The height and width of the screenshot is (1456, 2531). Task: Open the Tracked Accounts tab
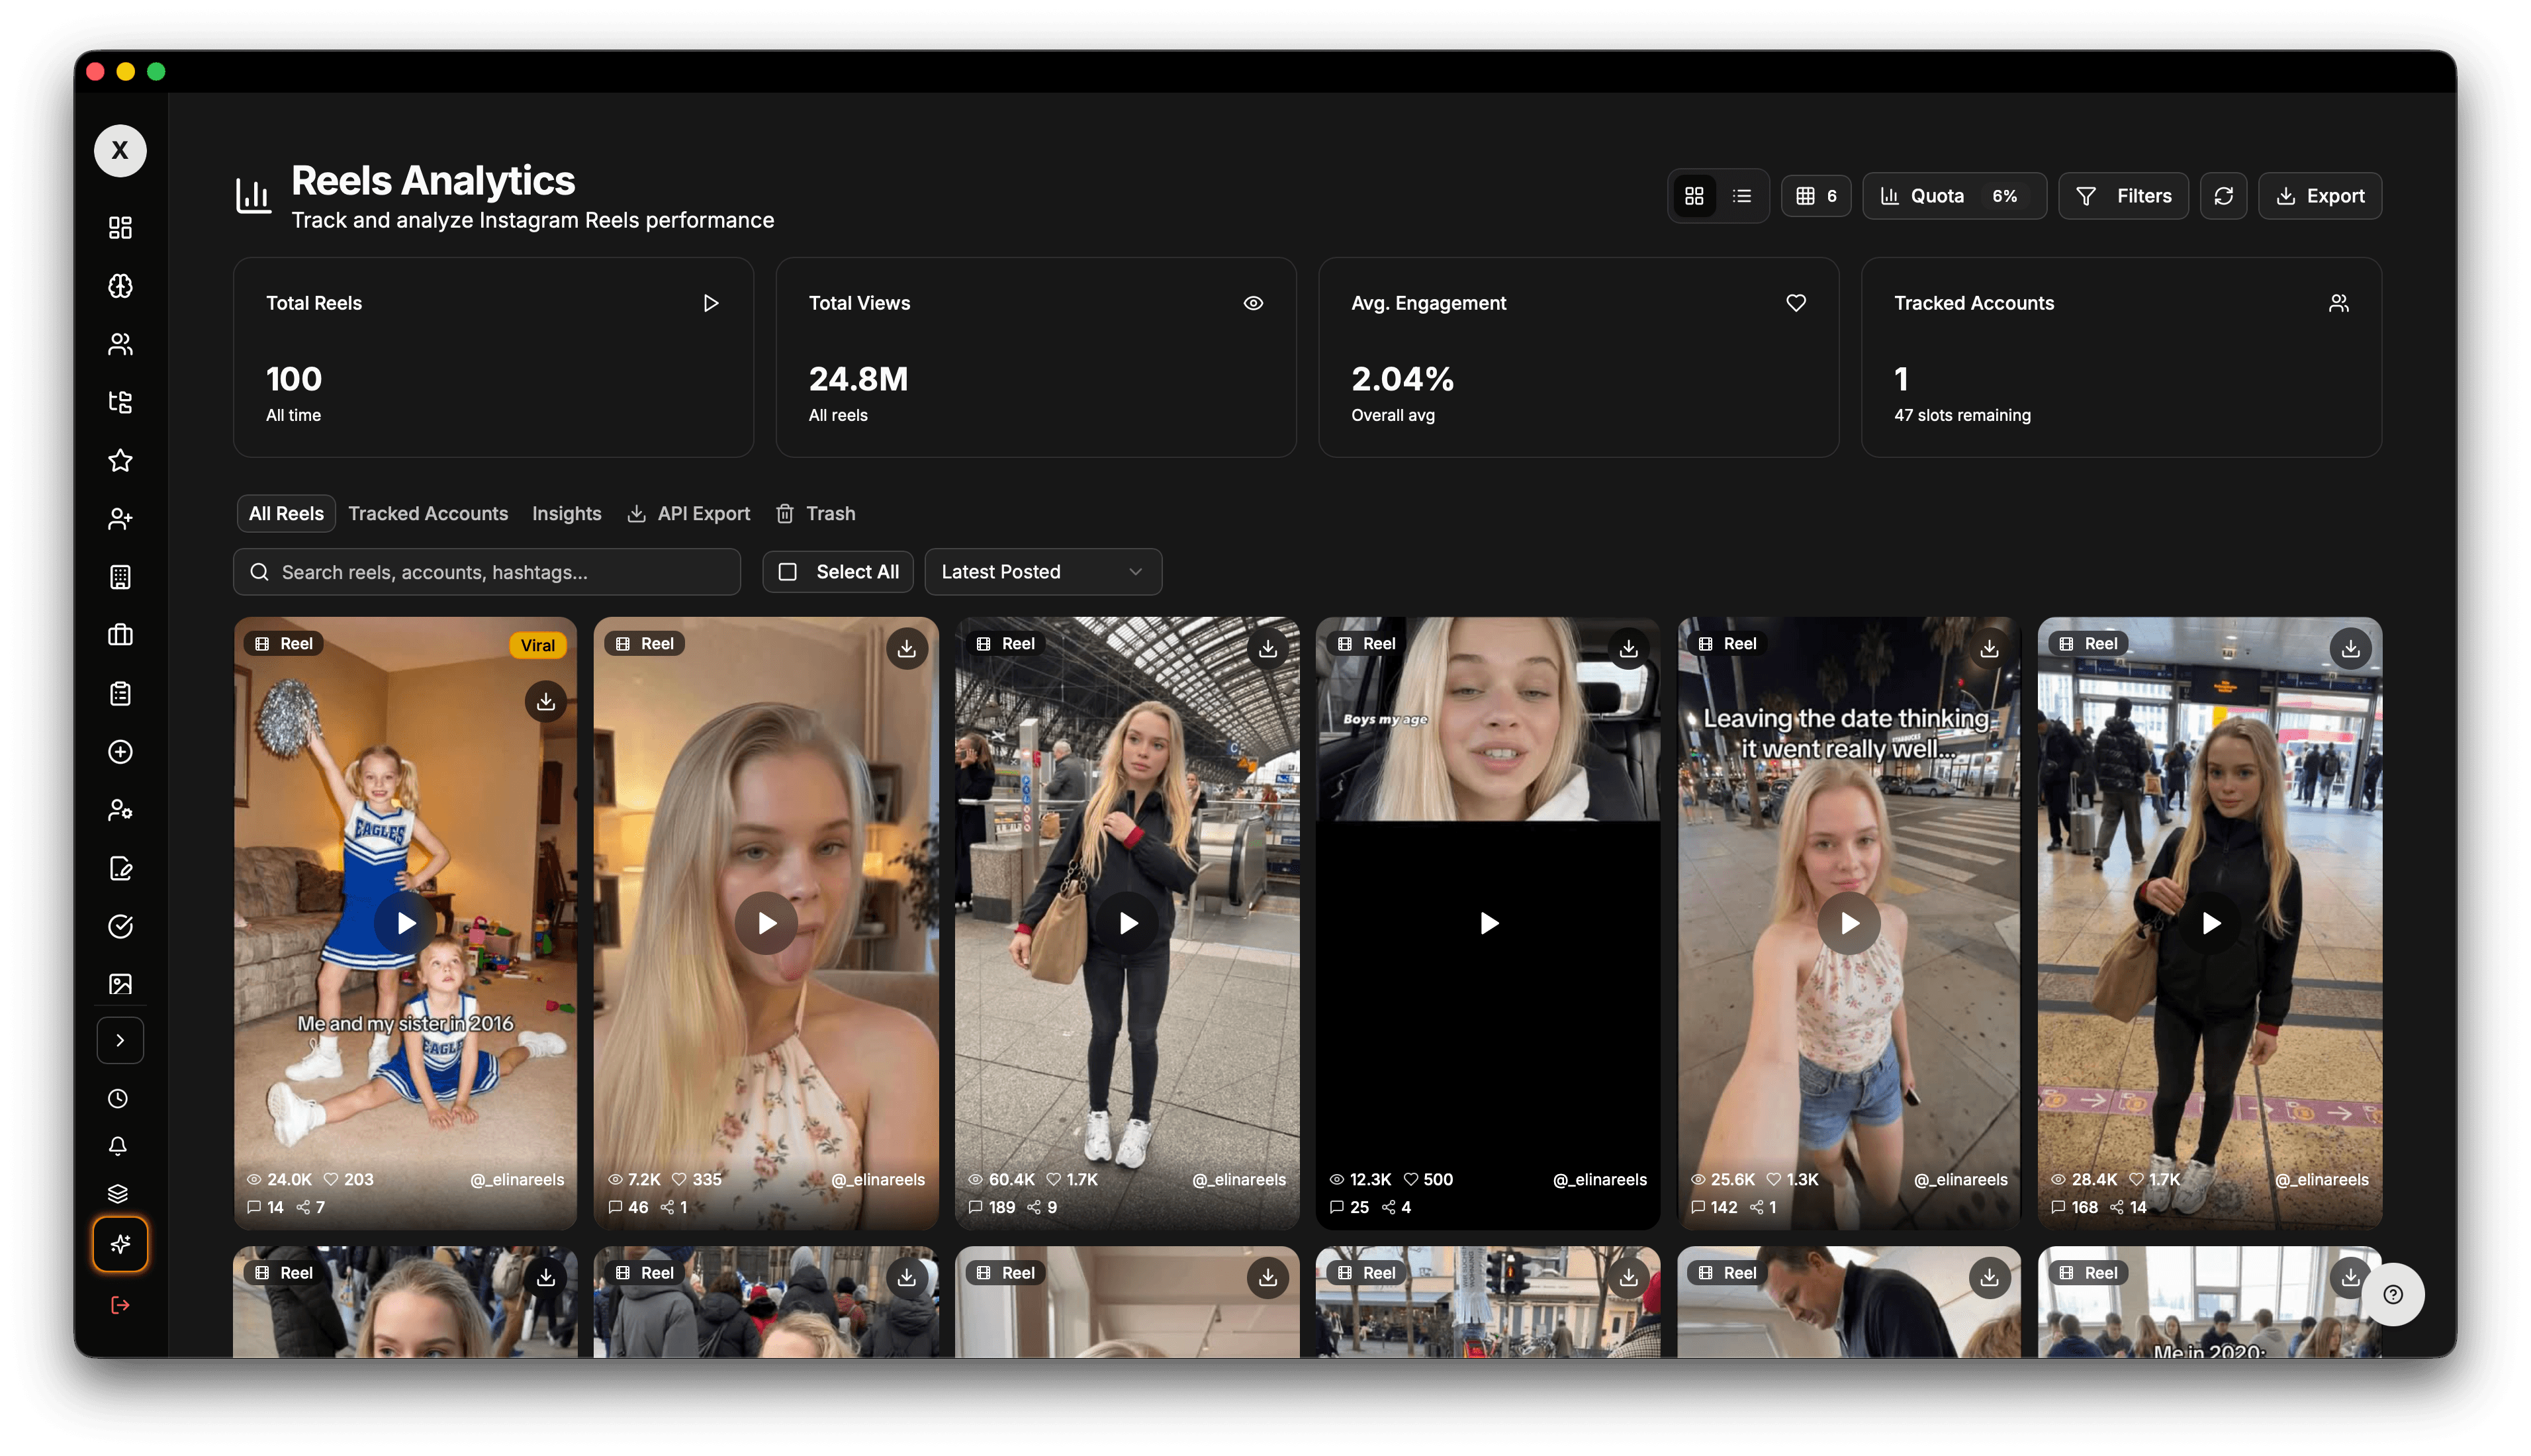pos(428,514)
